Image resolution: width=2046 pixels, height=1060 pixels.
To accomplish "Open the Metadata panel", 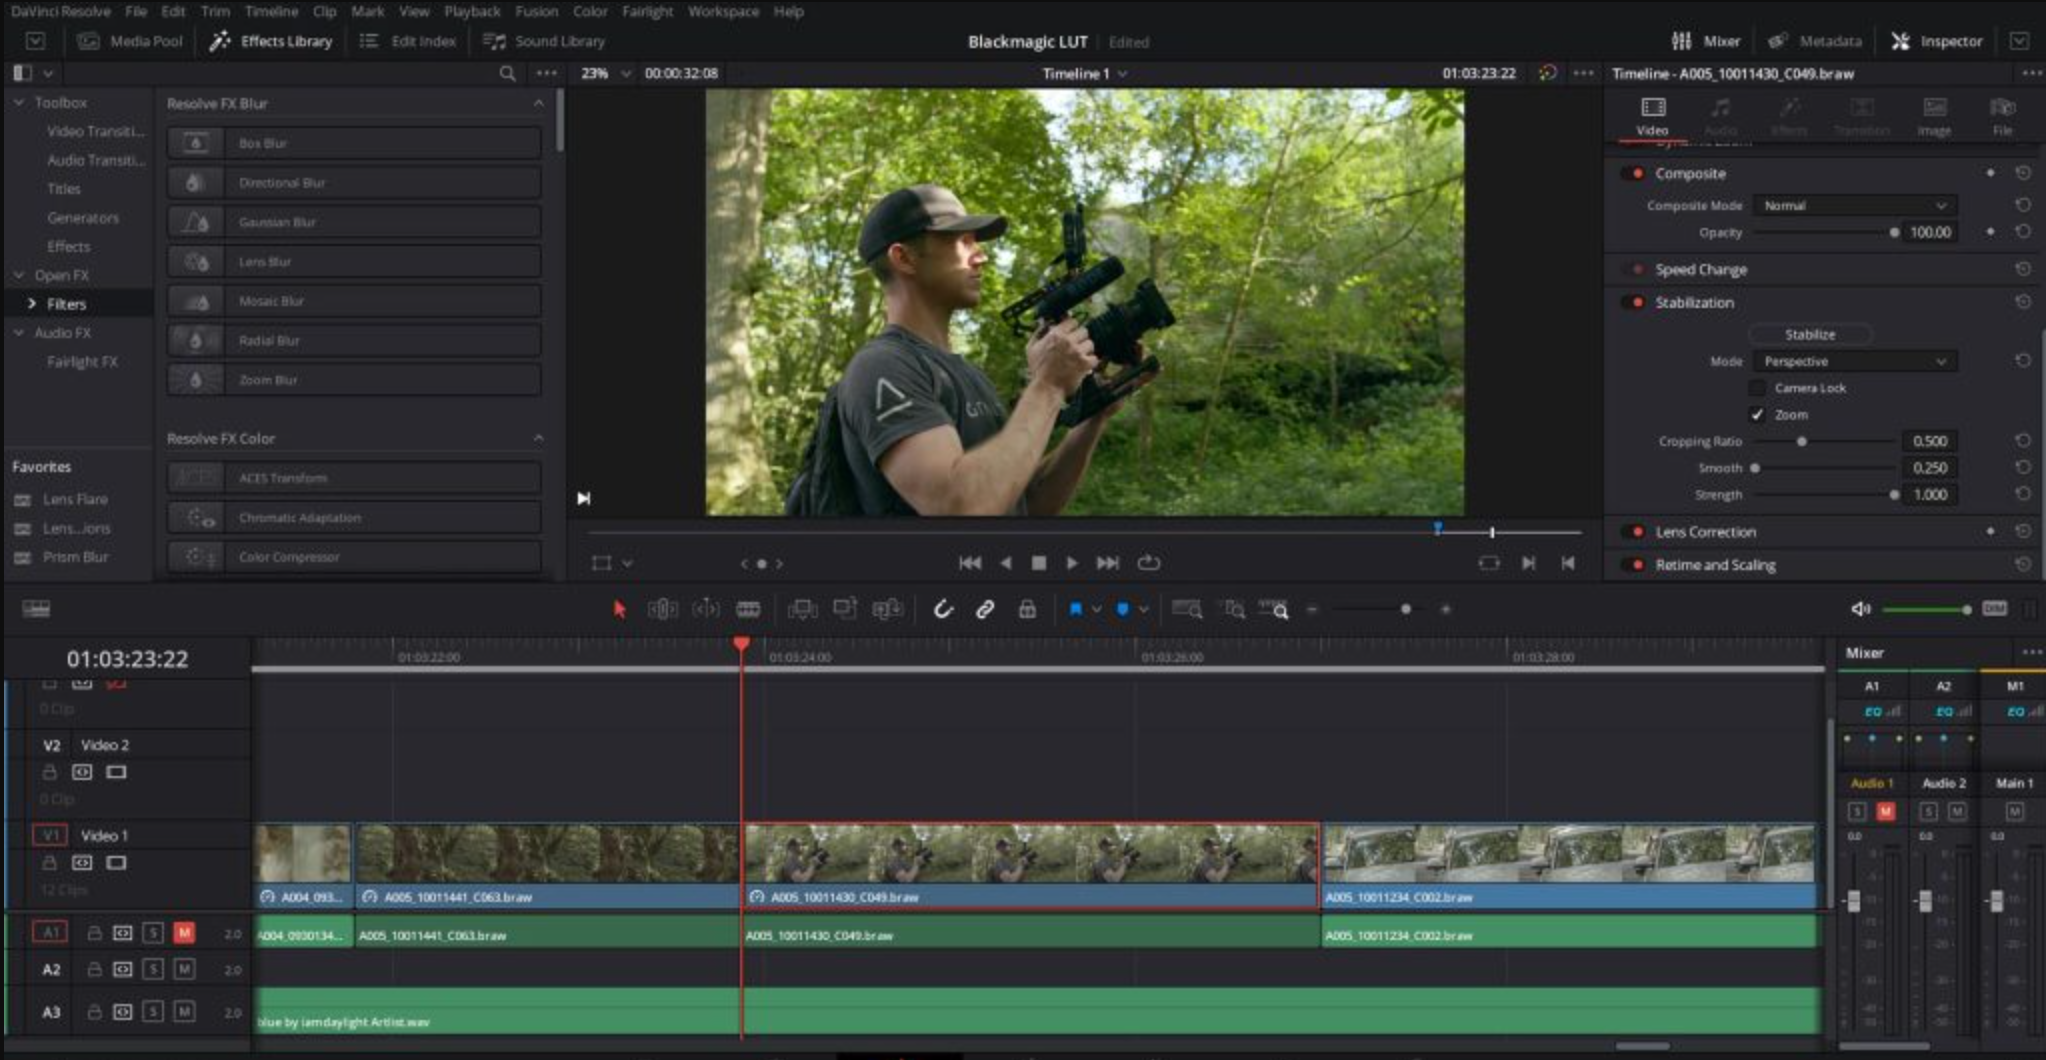I will 1820,41.
